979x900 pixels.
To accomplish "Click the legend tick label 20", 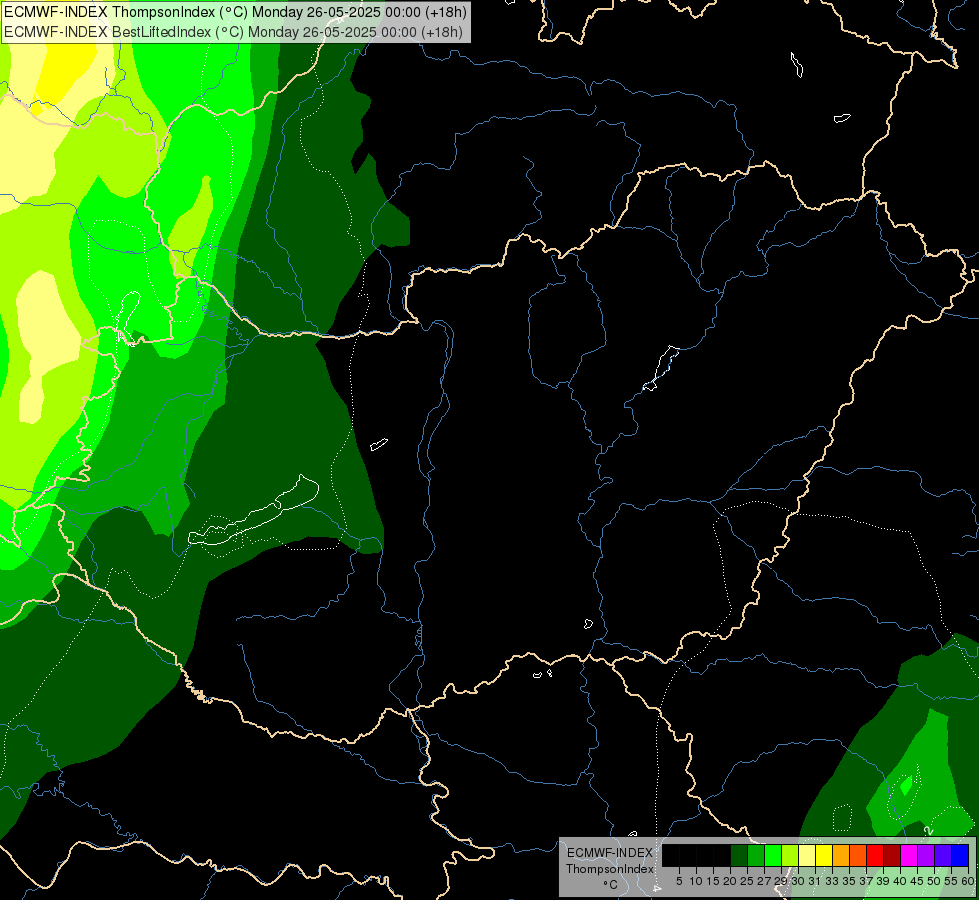I will point(730,881).
